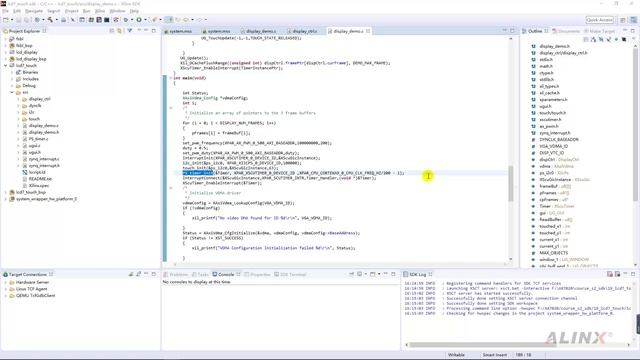Open the Help menu
The height and width of the screenshot is (360, 640).
pos(134,11)
